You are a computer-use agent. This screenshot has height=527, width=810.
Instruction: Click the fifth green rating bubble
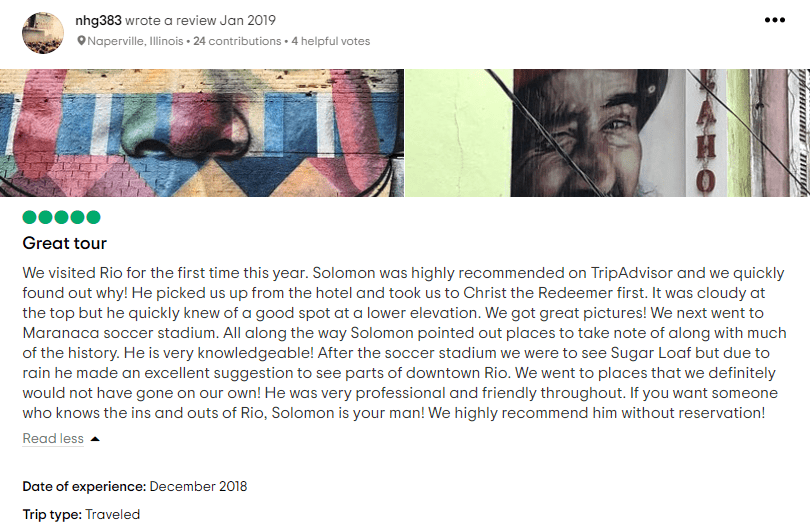click(93, 217)
